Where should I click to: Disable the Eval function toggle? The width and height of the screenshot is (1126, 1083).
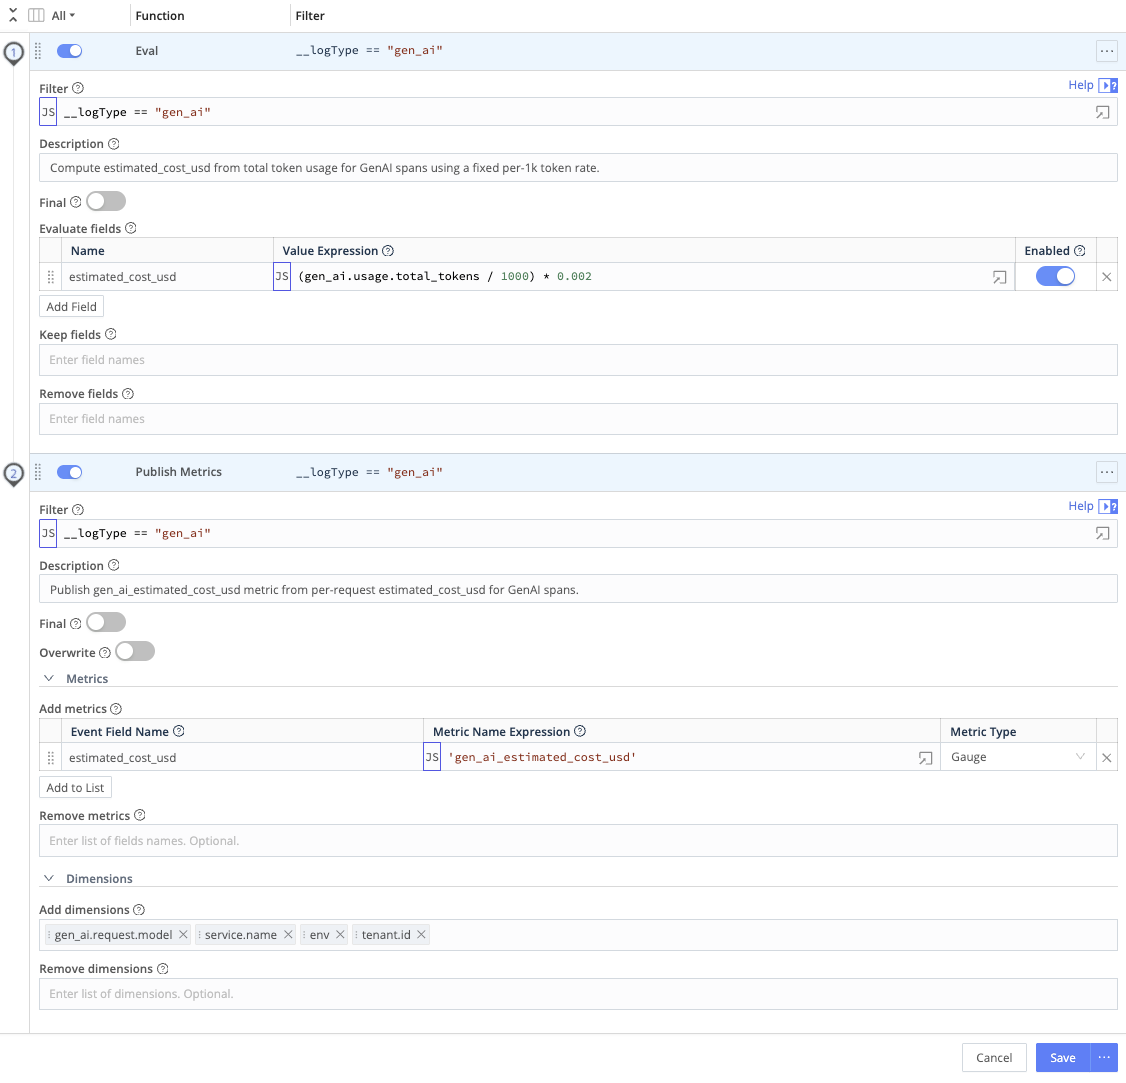pyautogui.click(x=69, y=50)
